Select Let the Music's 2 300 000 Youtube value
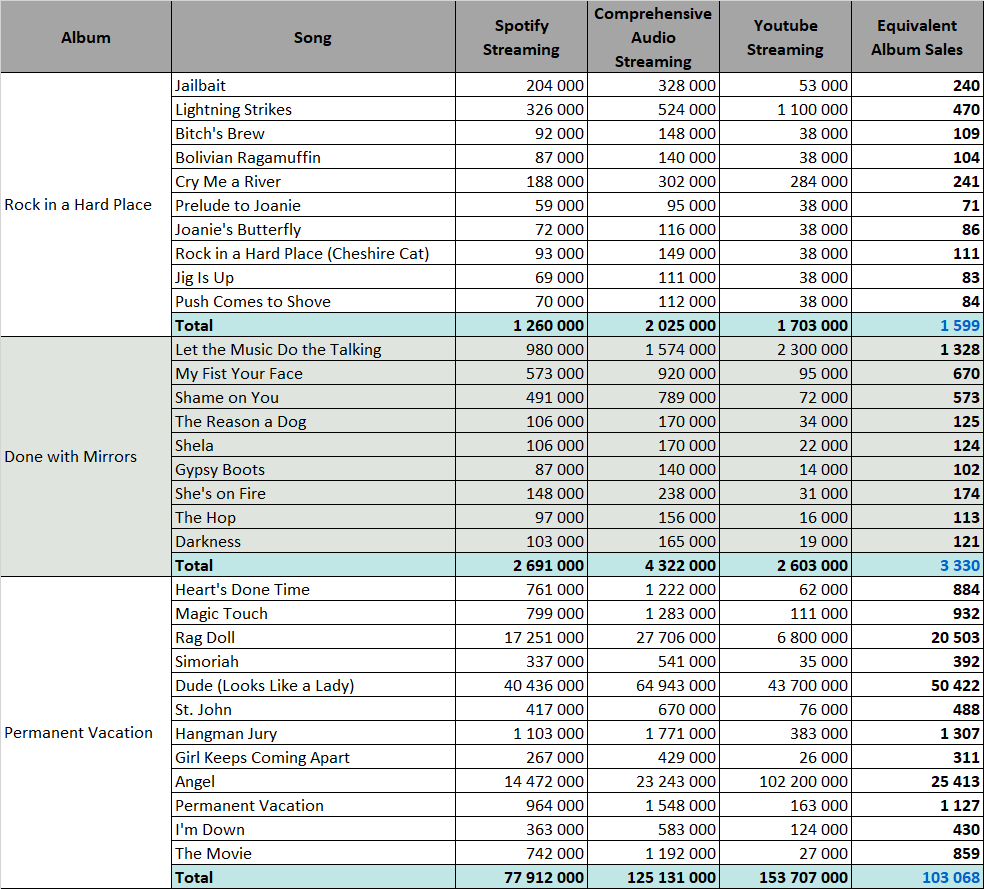This screenshot has height=889, width=984. (785, 349)
